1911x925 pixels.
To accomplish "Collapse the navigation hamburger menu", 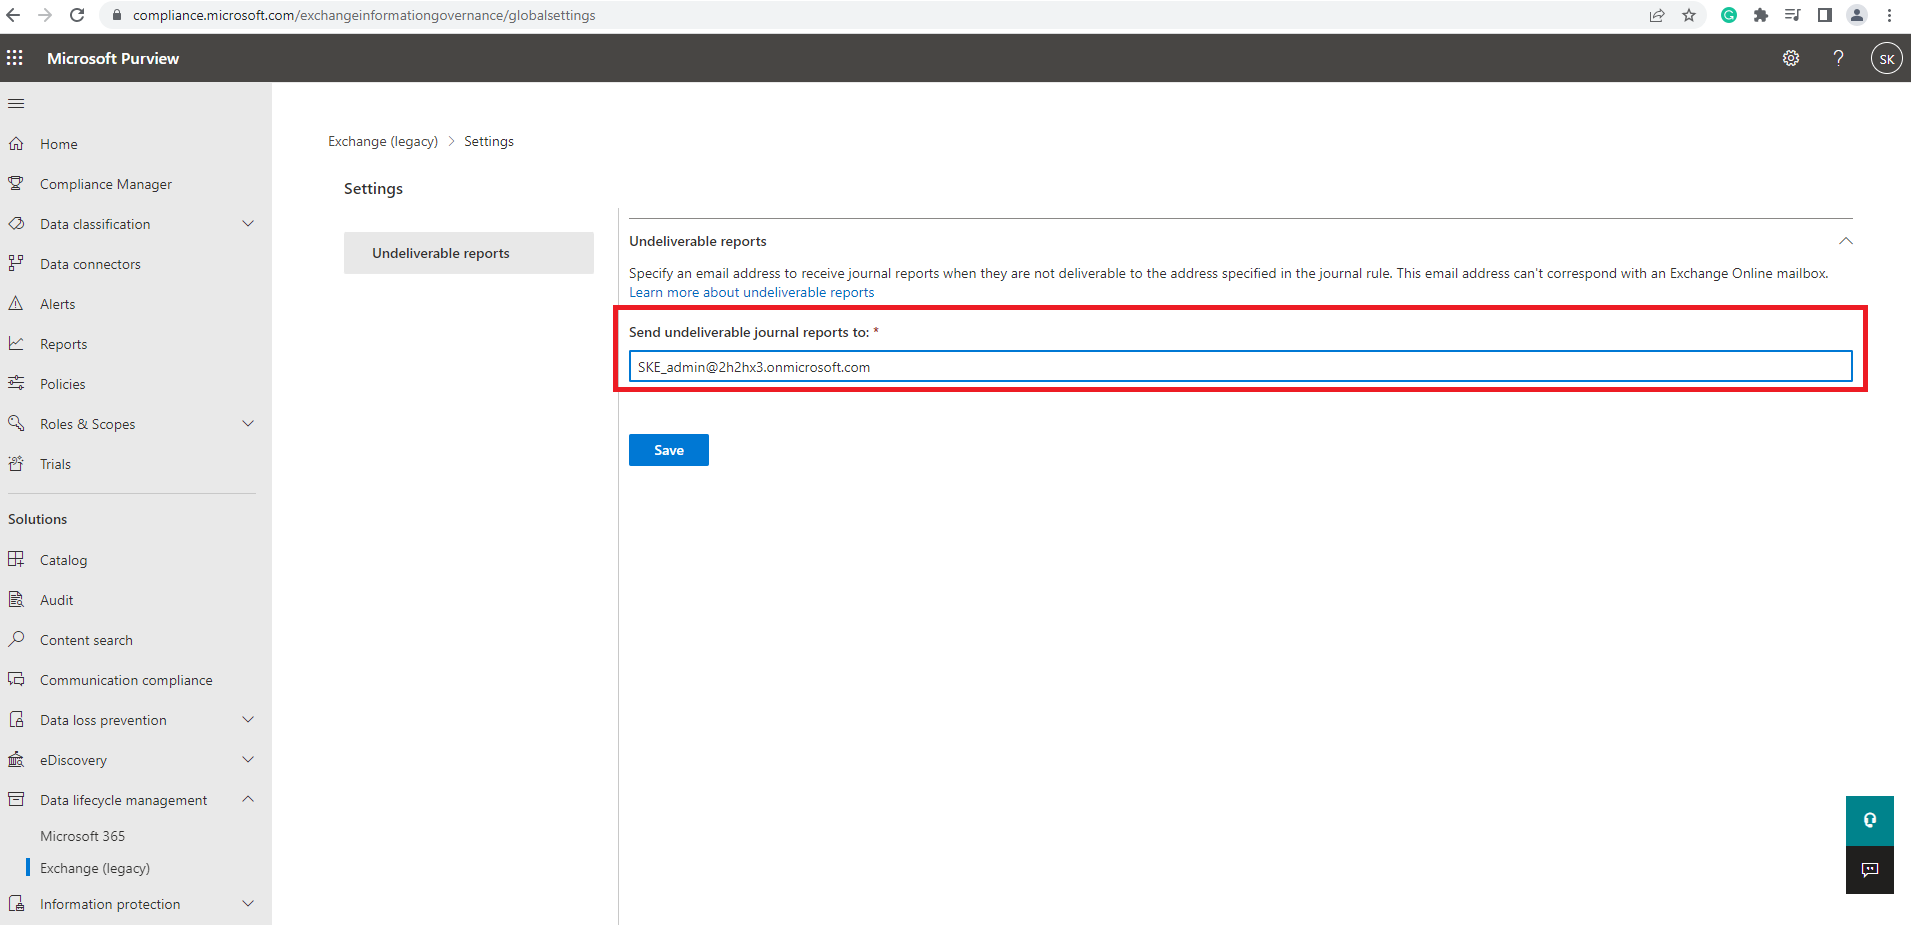I will (16, 104).
